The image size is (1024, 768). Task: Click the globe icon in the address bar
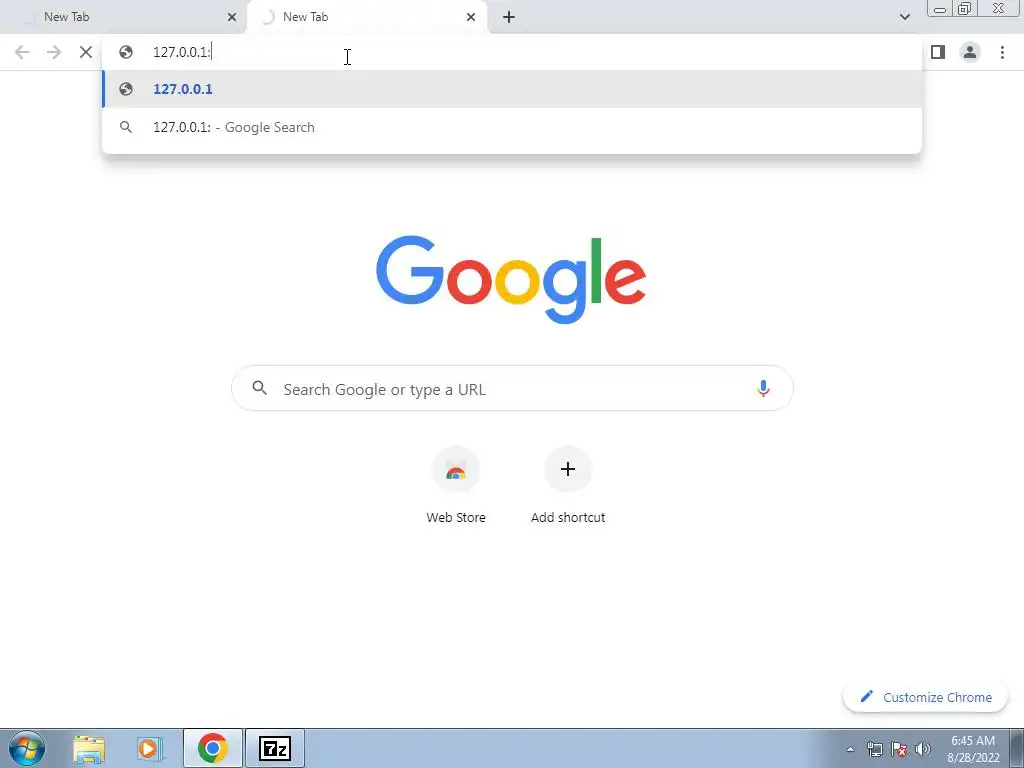coord(126,52)
